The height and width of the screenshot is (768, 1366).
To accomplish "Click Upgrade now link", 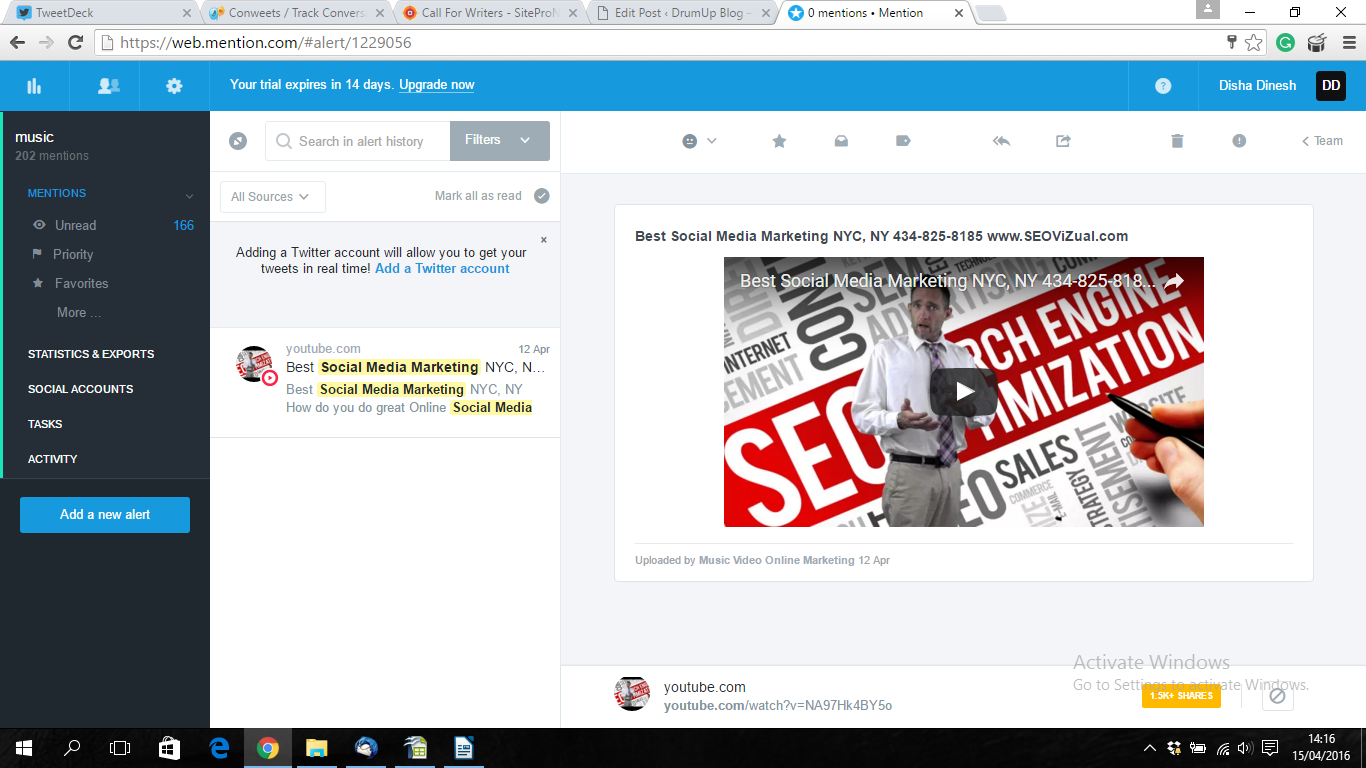I will click(x=437, y=85).
